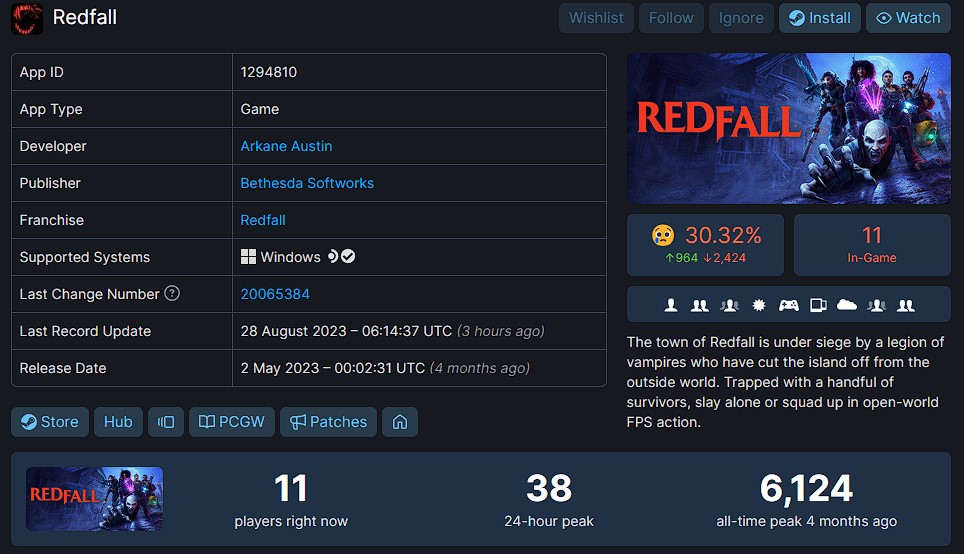Click the Steam Cloud category icon
Image resolution: width=964 pixels, height=554 pixels.
pos(847,305)
